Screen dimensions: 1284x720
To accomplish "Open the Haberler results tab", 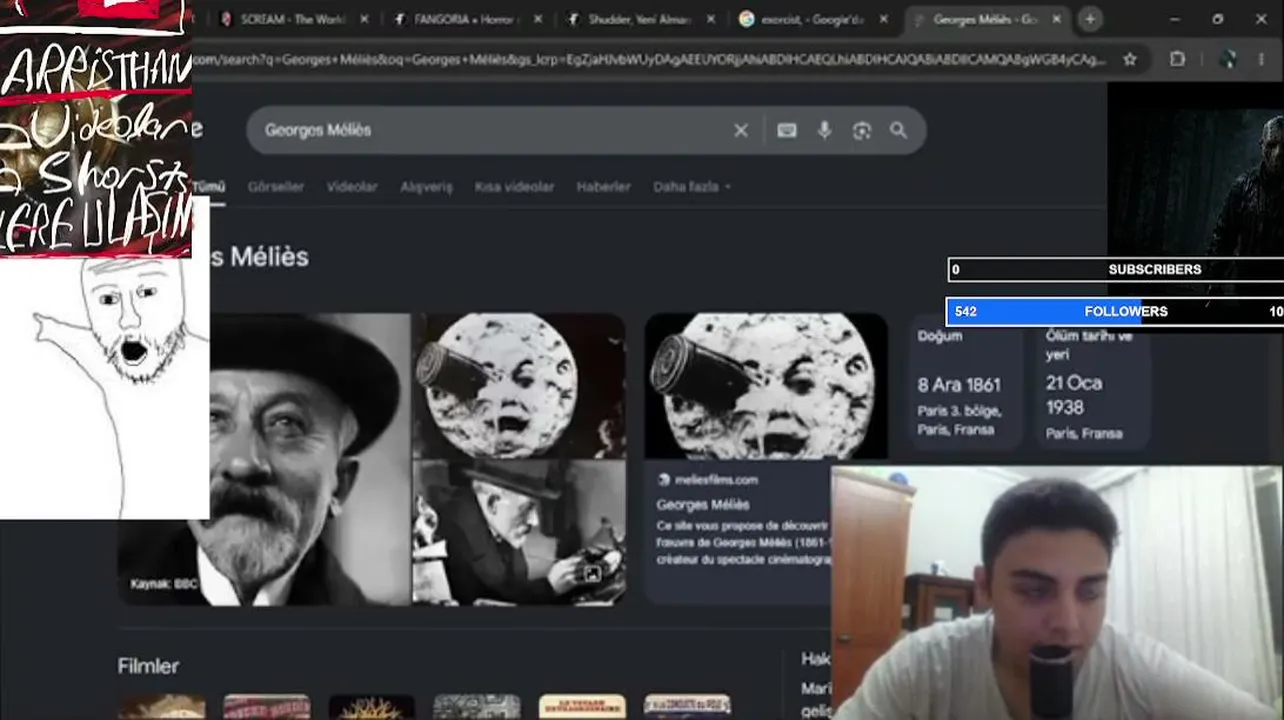I will 603,187.
